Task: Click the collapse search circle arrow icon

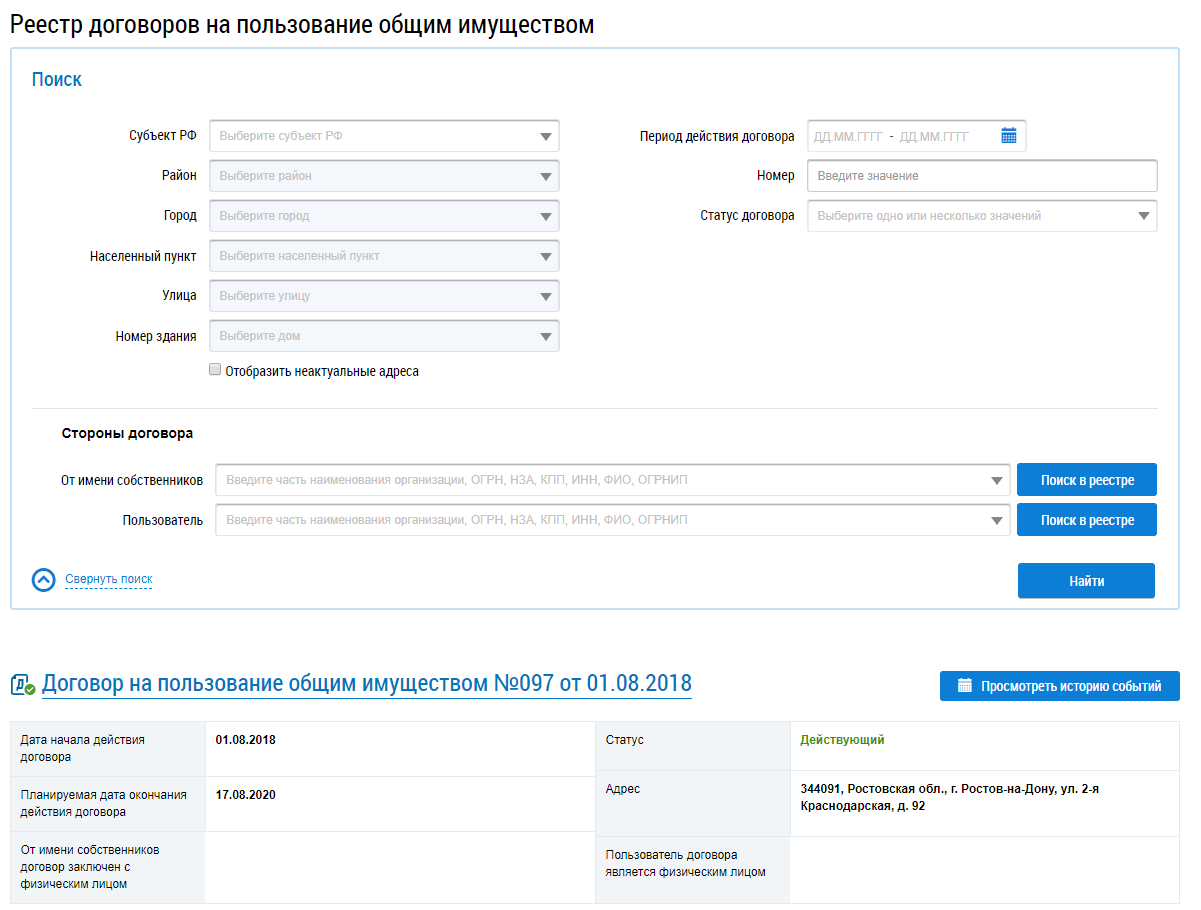Action: coord(44,580)
